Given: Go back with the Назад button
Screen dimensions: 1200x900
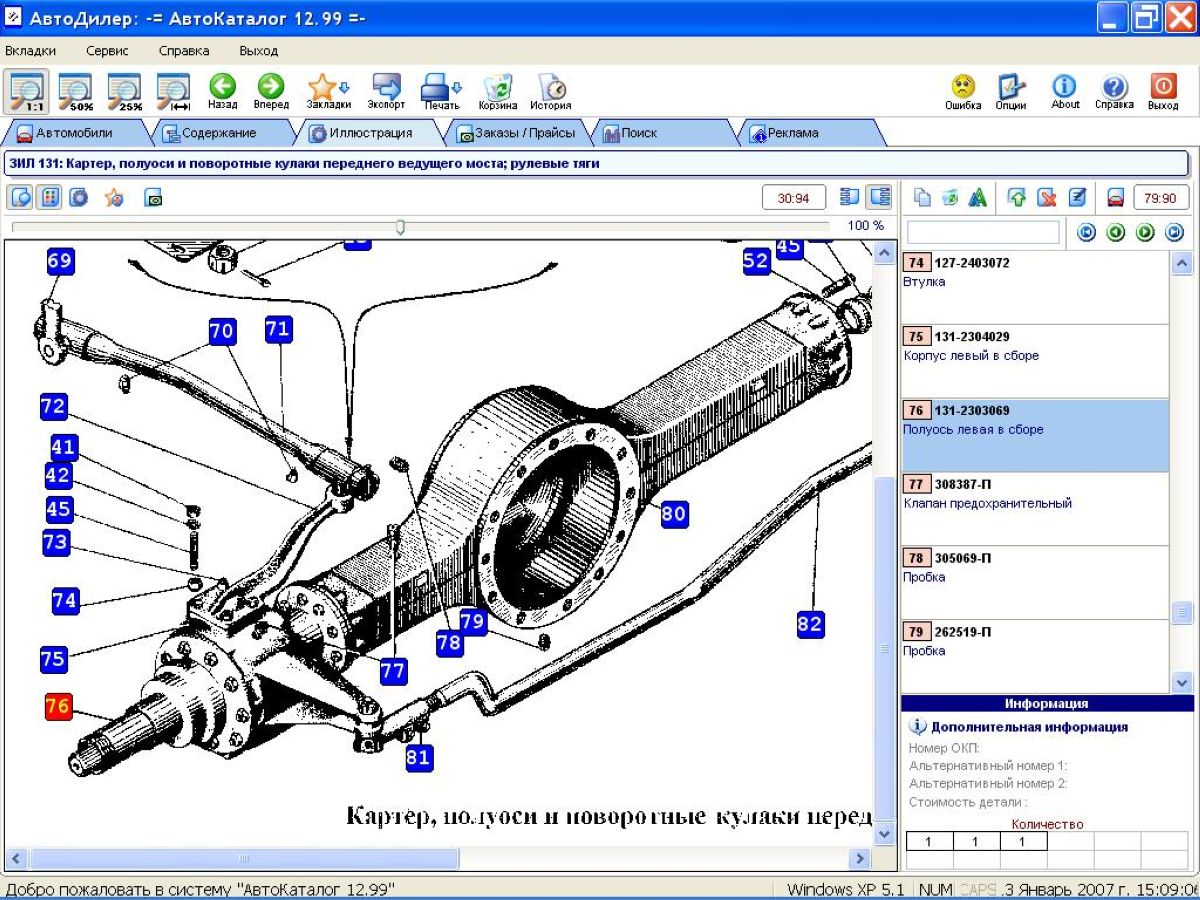Looking at the screenshot, I should pyautogui.click(x=222, y=92).
